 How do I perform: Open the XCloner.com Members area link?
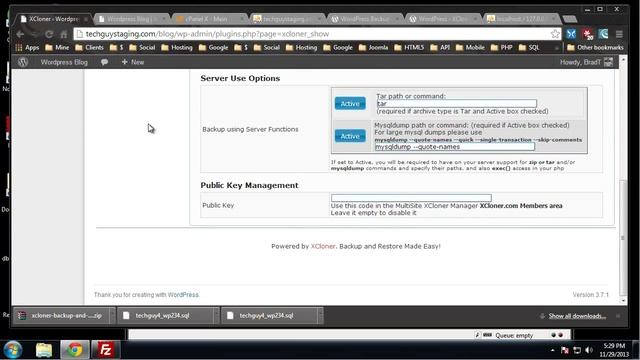(x=521, y=206)
